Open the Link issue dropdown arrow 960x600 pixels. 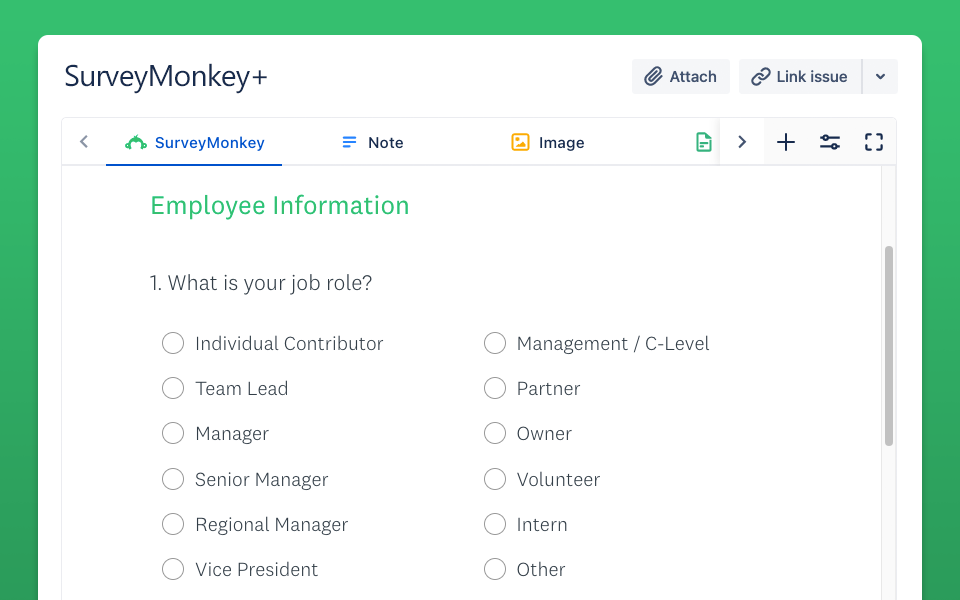point(880,77)
